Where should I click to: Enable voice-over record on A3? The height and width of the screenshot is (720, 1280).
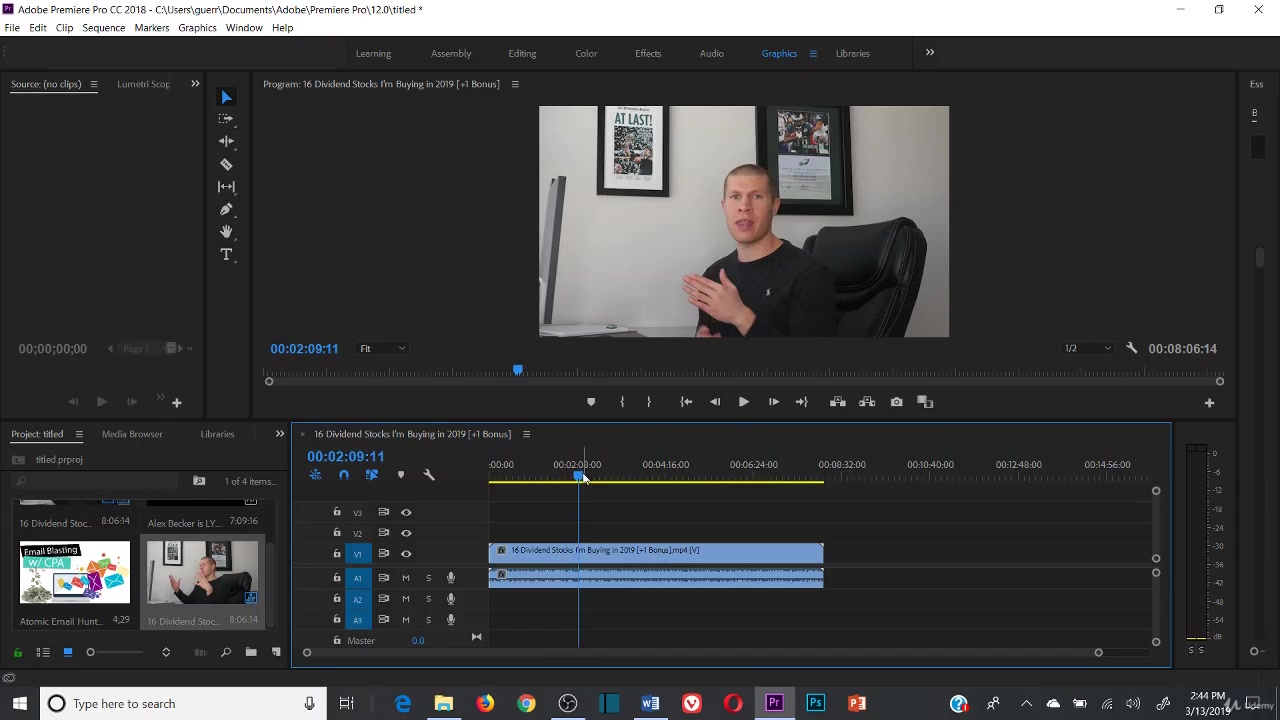pos(451,620)
